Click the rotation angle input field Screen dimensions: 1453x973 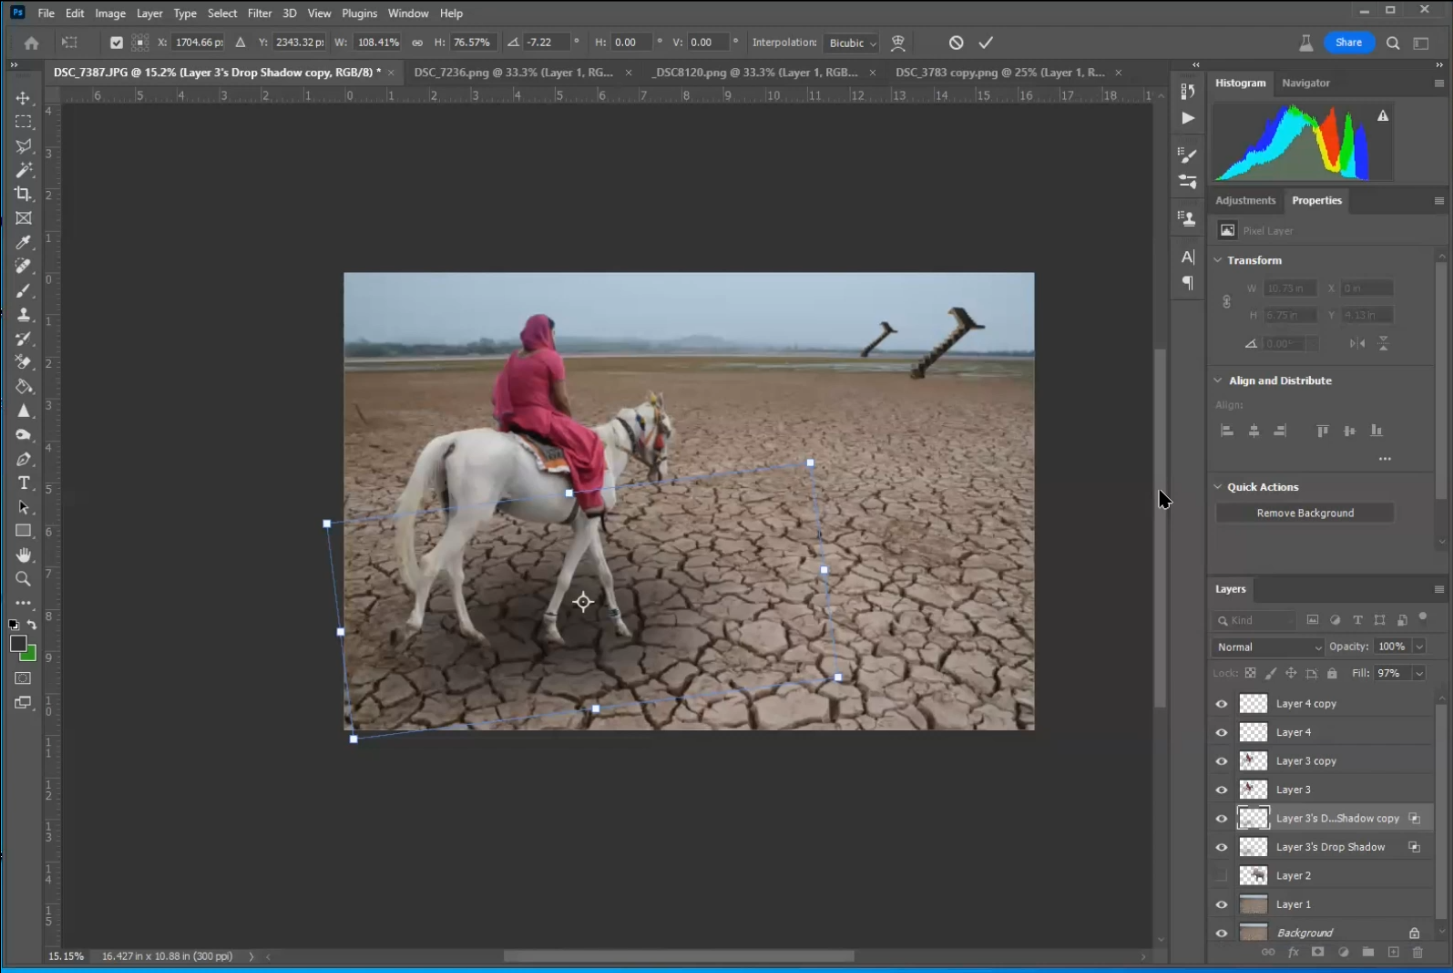coord(546,43)
